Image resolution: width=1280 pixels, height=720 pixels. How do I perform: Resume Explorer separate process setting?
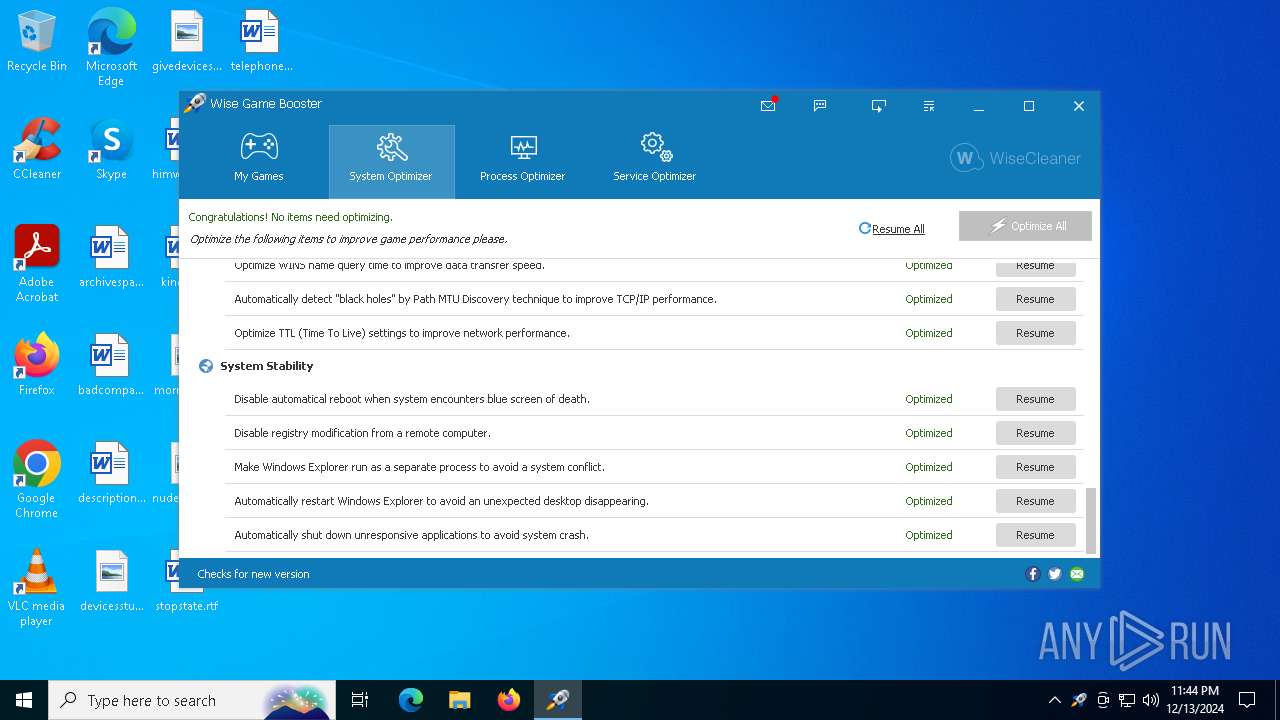pos(1035,467)
